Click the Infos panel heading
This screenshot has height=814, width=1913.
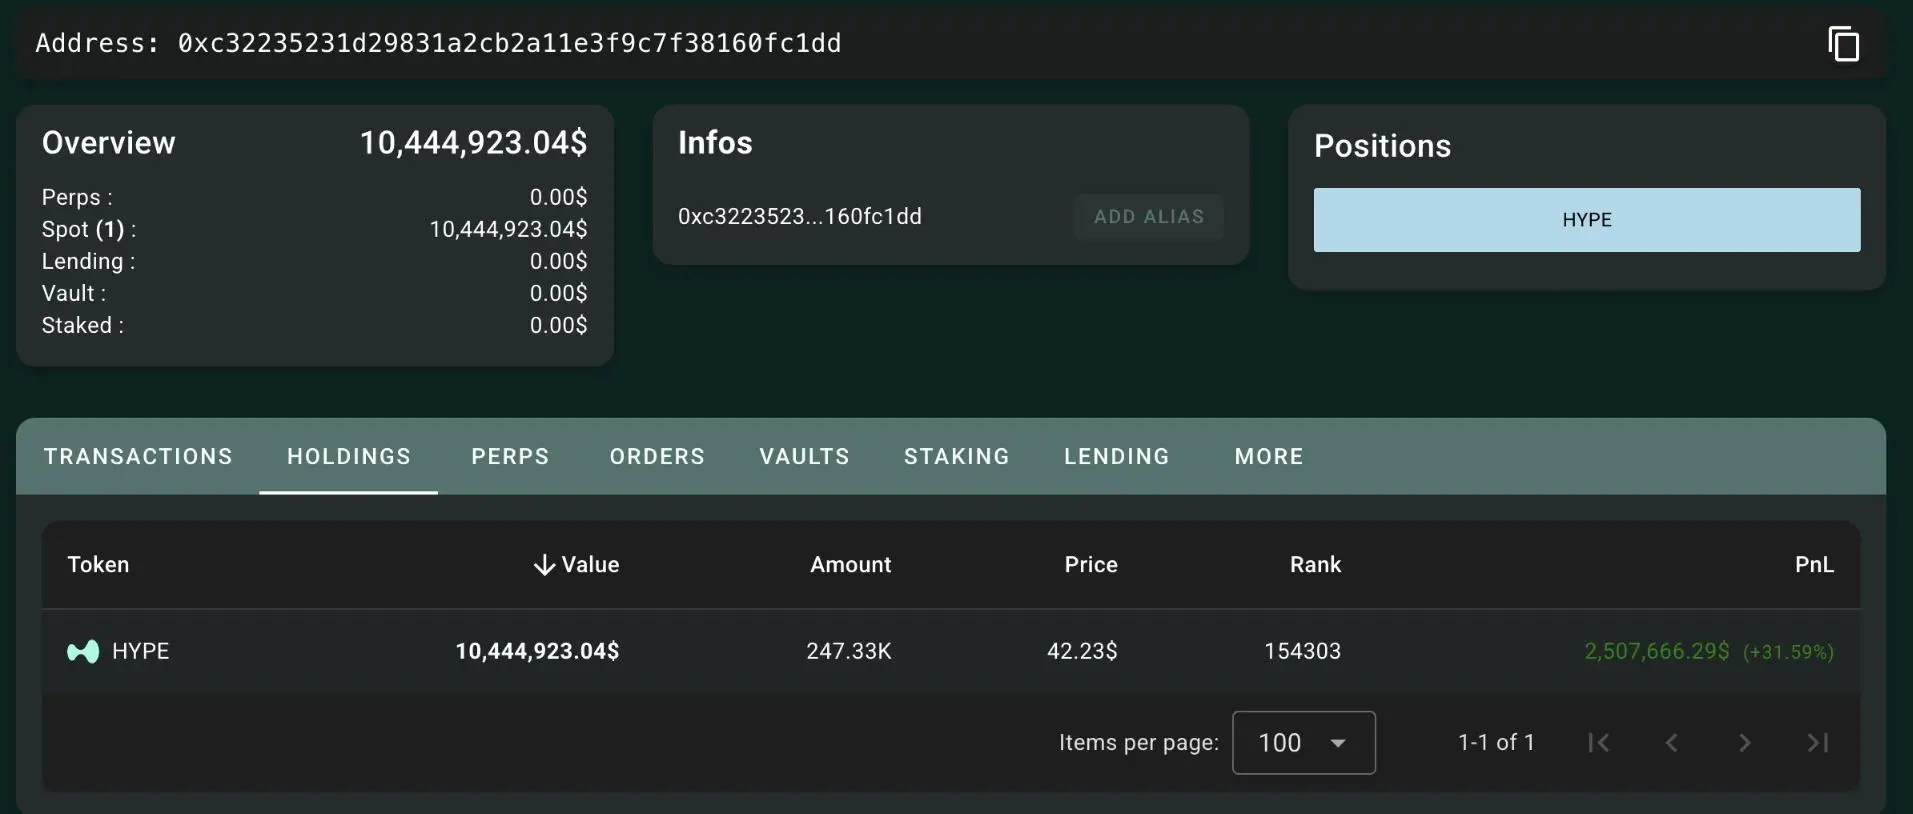(715, 143)
